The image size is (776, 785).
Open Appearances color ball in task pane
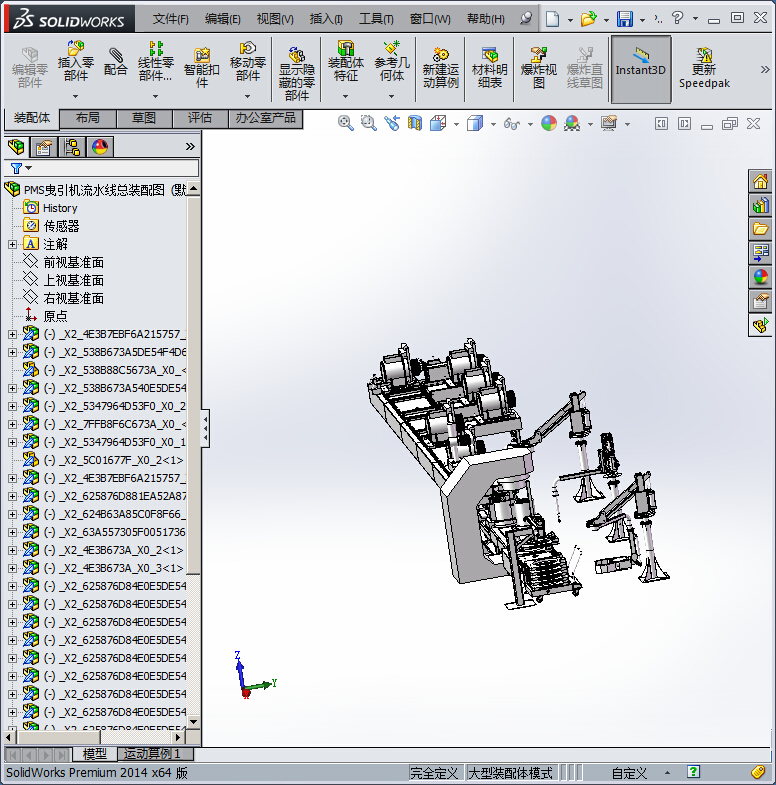click(x=760, y=277)
